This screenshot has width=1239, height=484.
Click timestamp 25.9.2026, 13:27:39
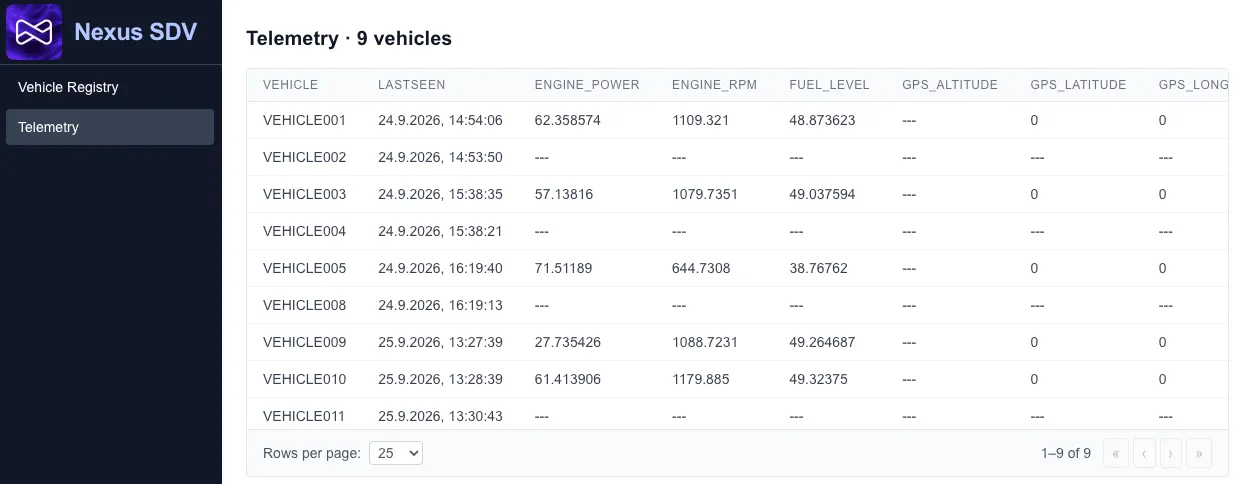440,342
